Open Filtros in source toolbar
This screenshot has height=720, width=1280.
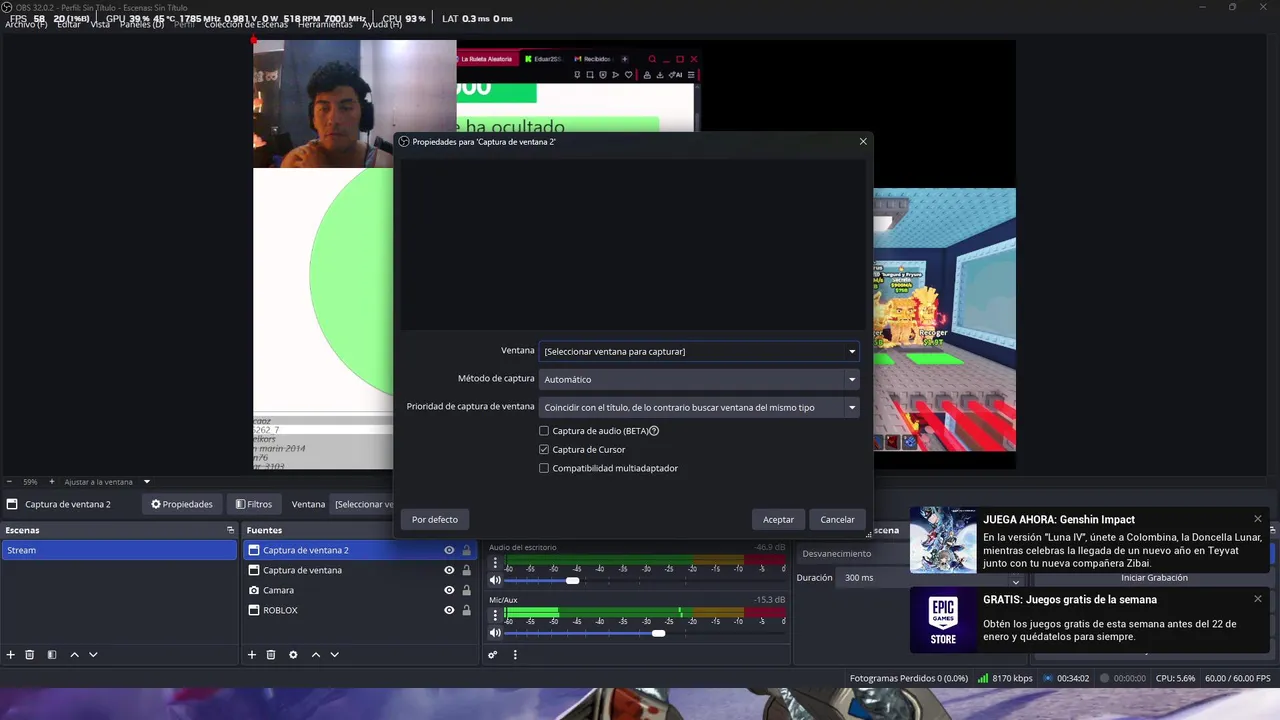click(x=254, y=504)
